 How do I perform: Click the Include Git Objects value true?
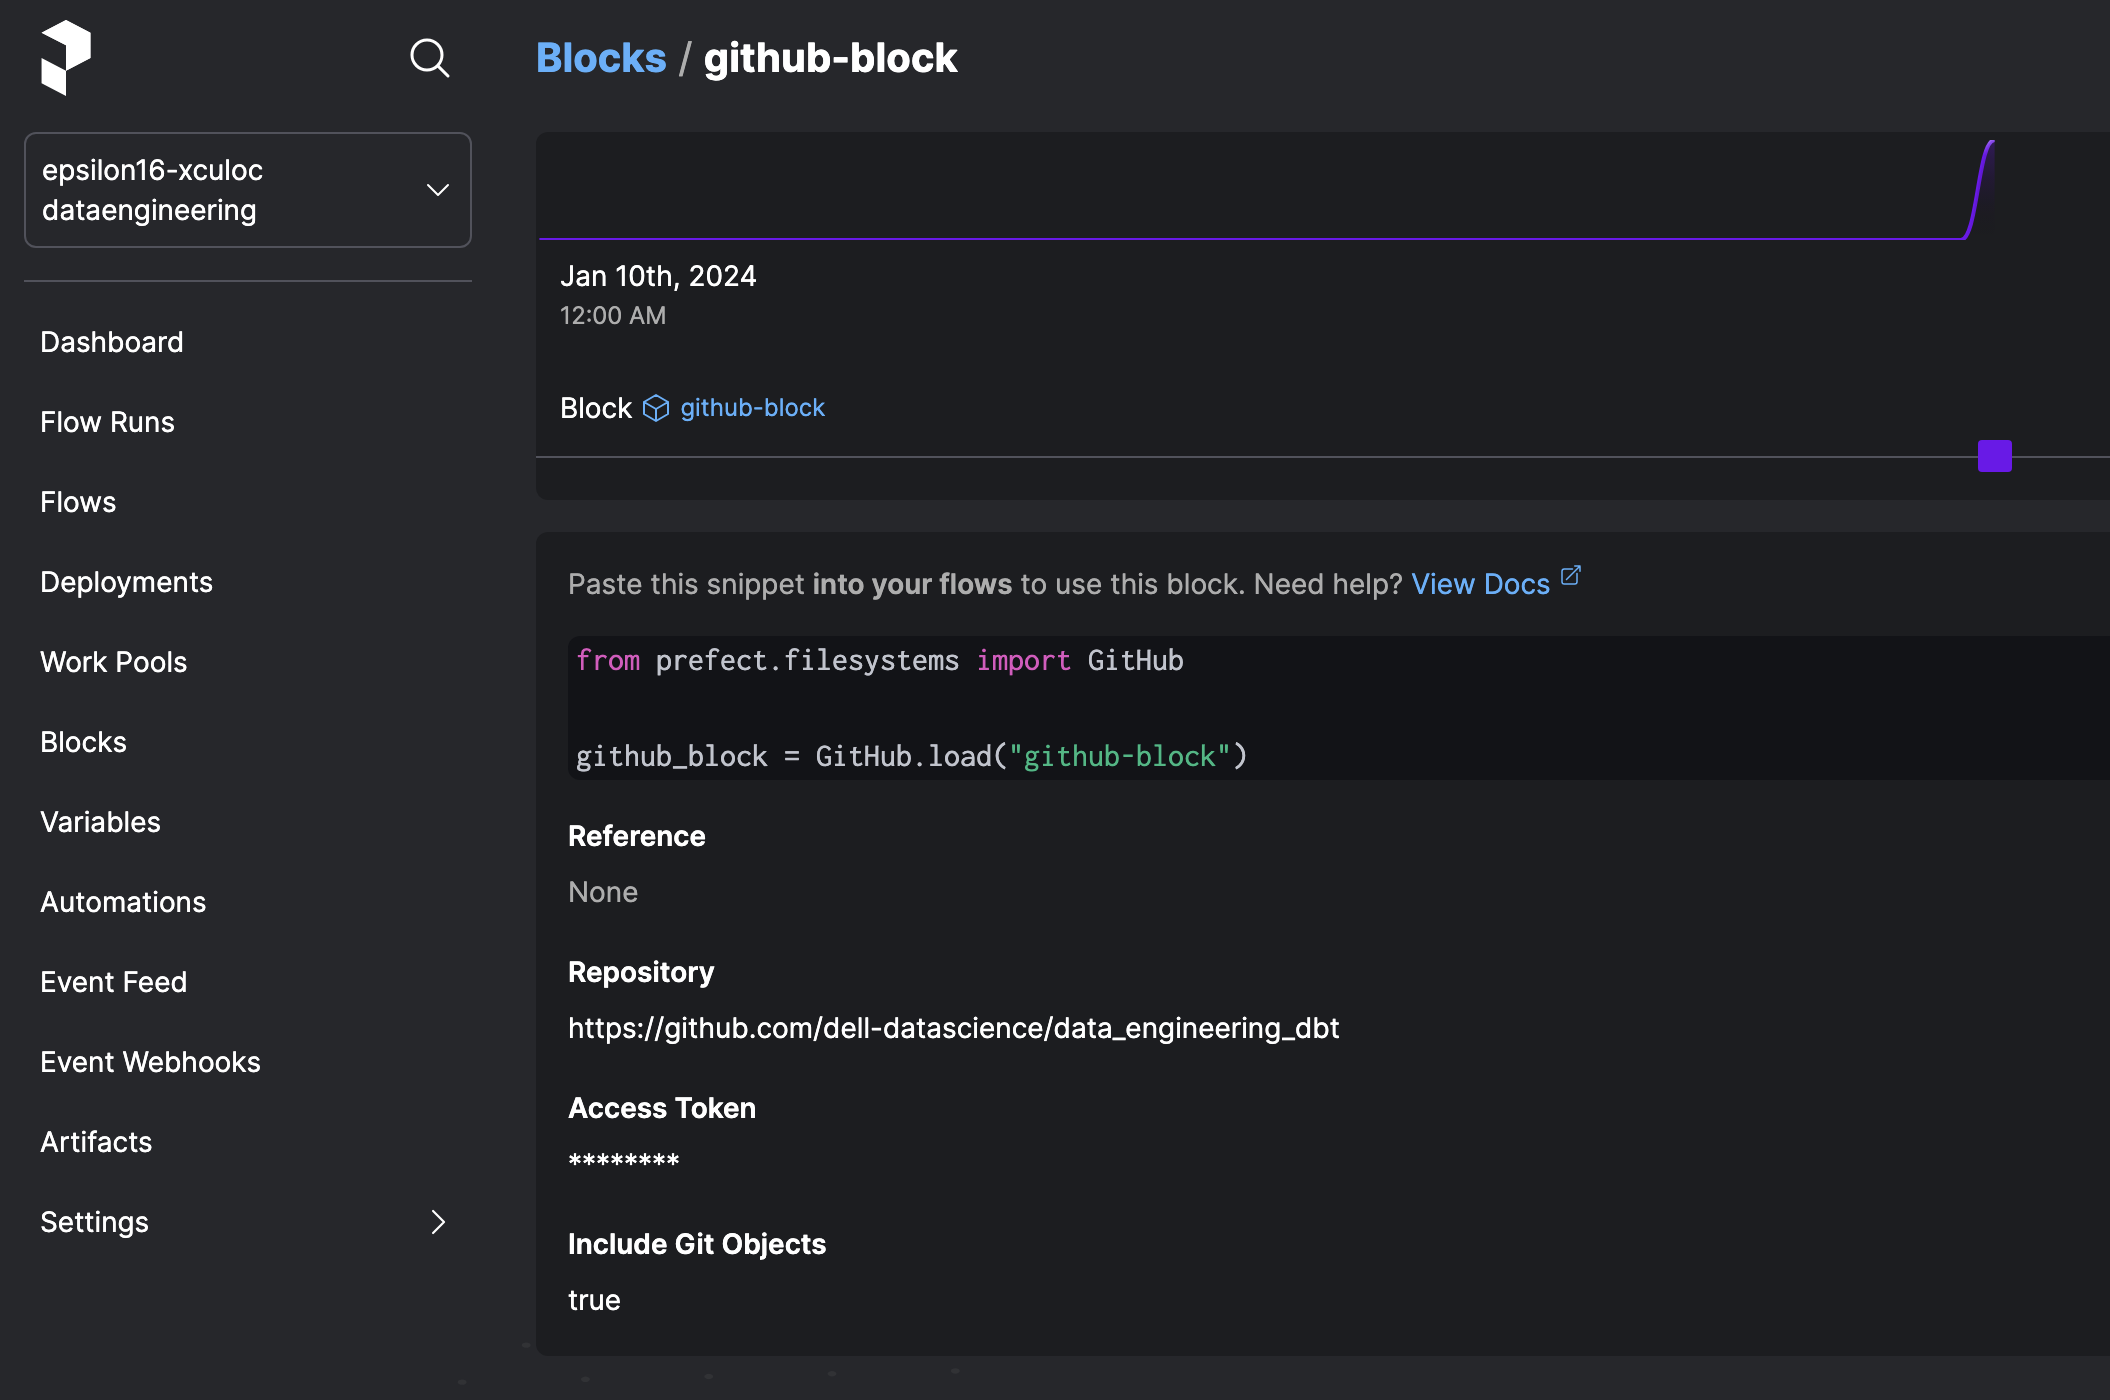click(x=594, y=1300)
